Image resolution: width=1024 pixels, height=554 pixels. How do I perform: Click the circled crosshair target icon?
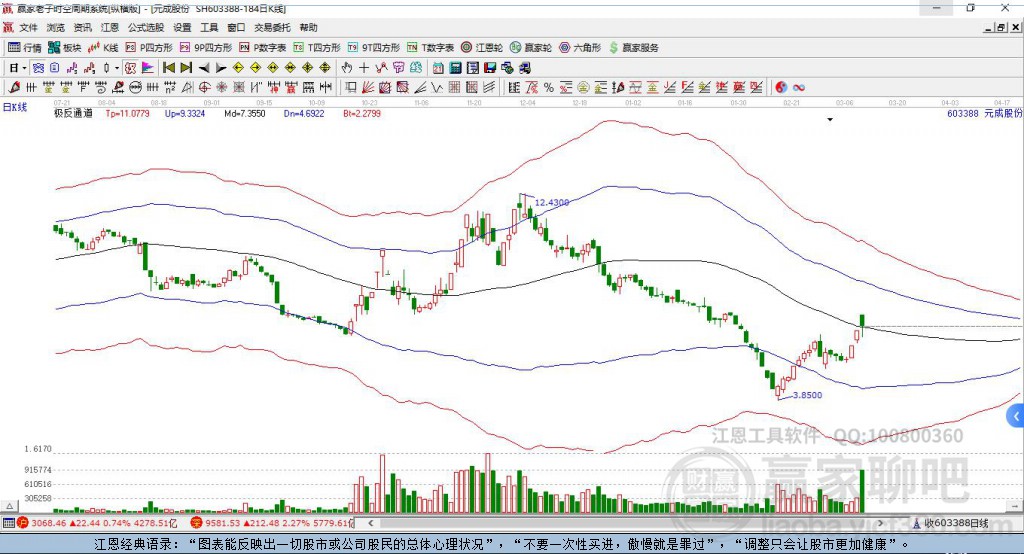204,87
